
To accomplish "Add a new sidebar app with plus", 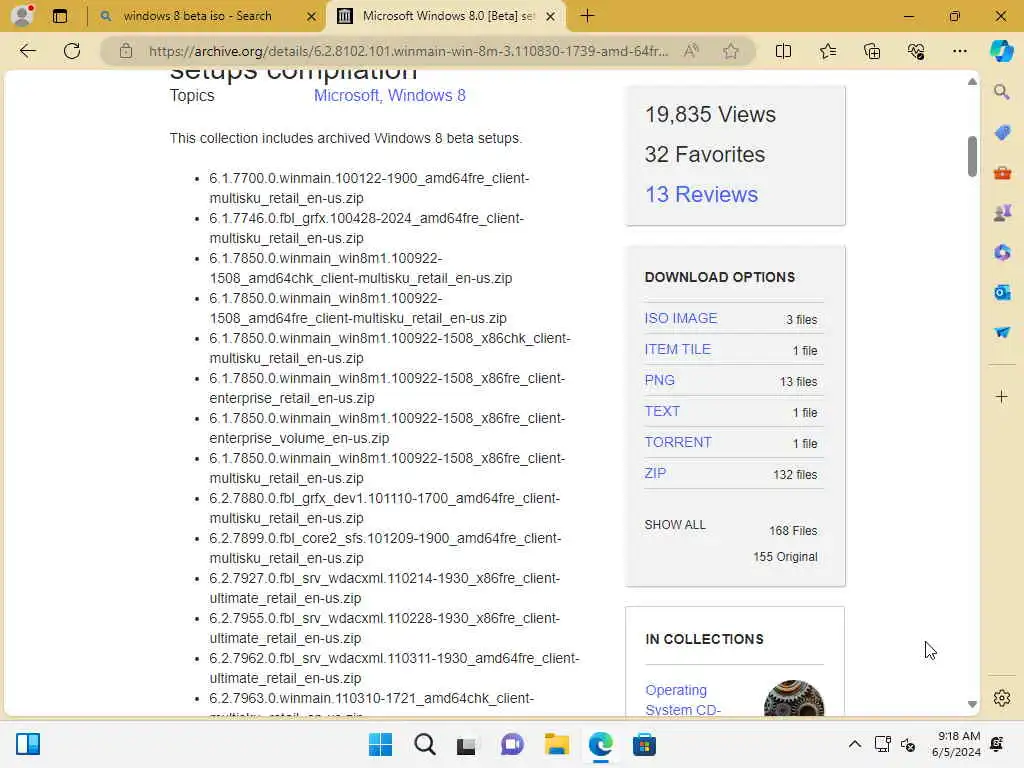I will click(x=1002, y=396).
